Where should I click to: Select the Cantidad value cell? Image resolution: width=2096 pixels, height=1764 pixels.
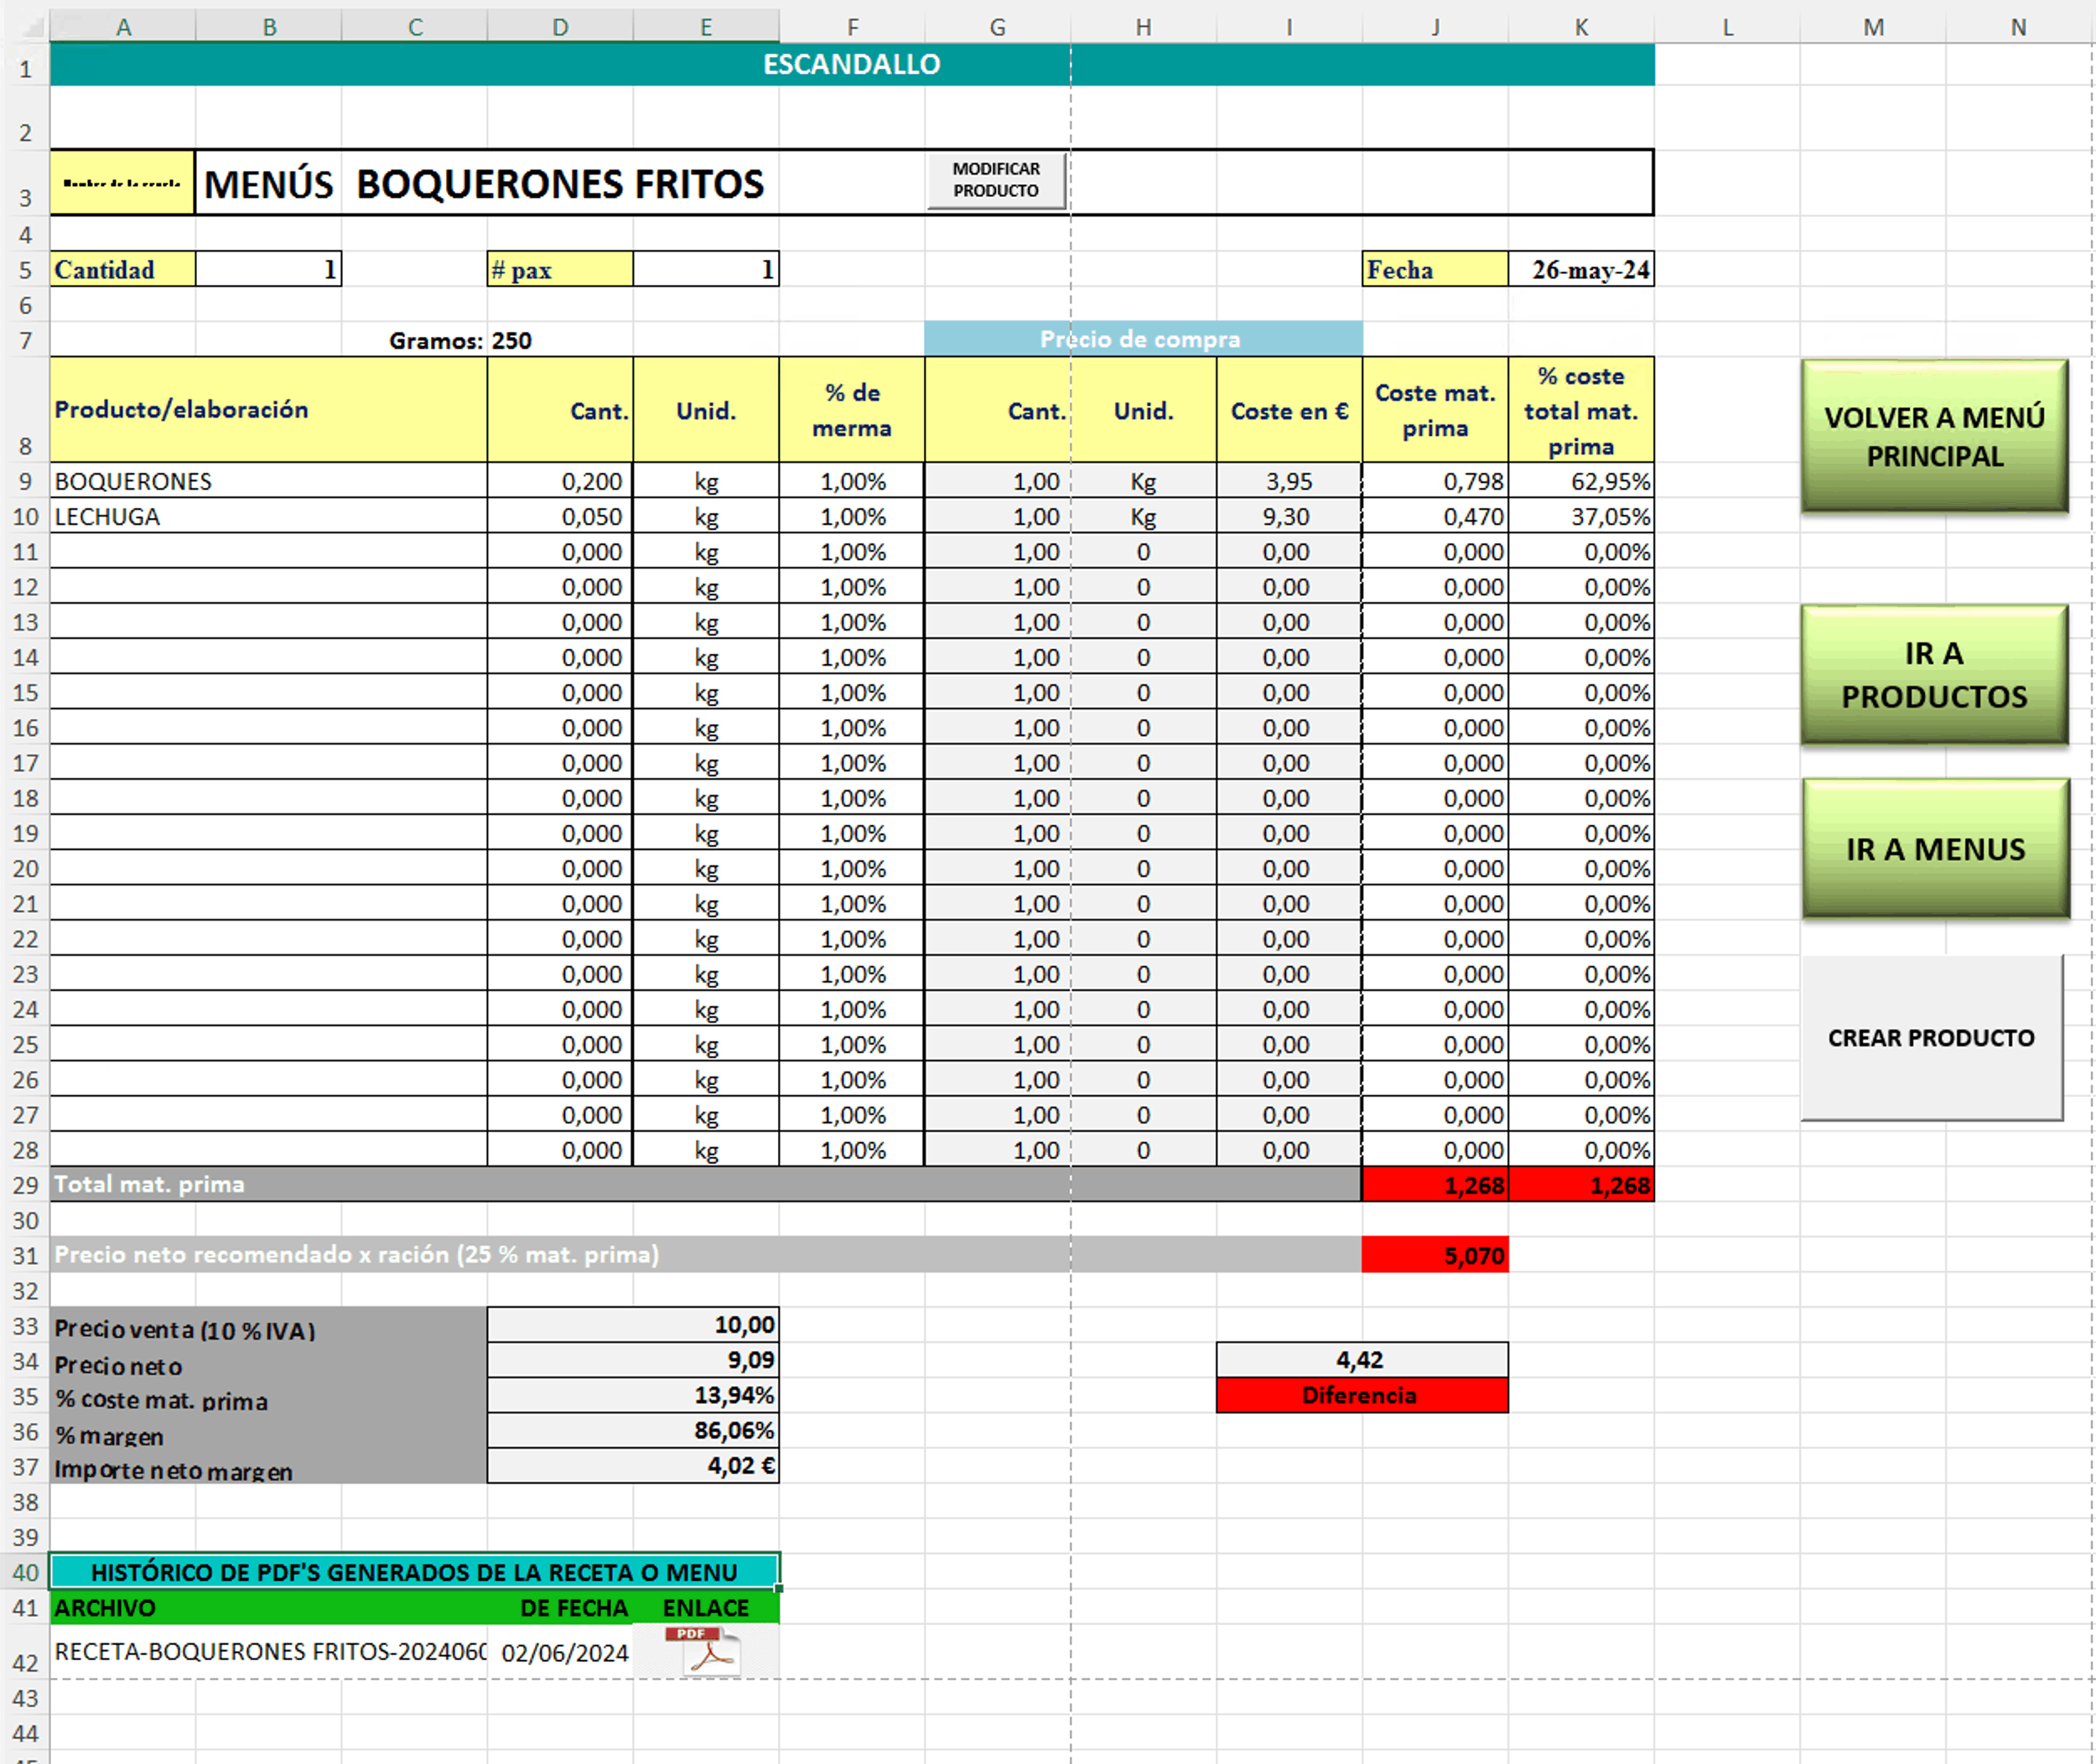(x=268, y=270)
